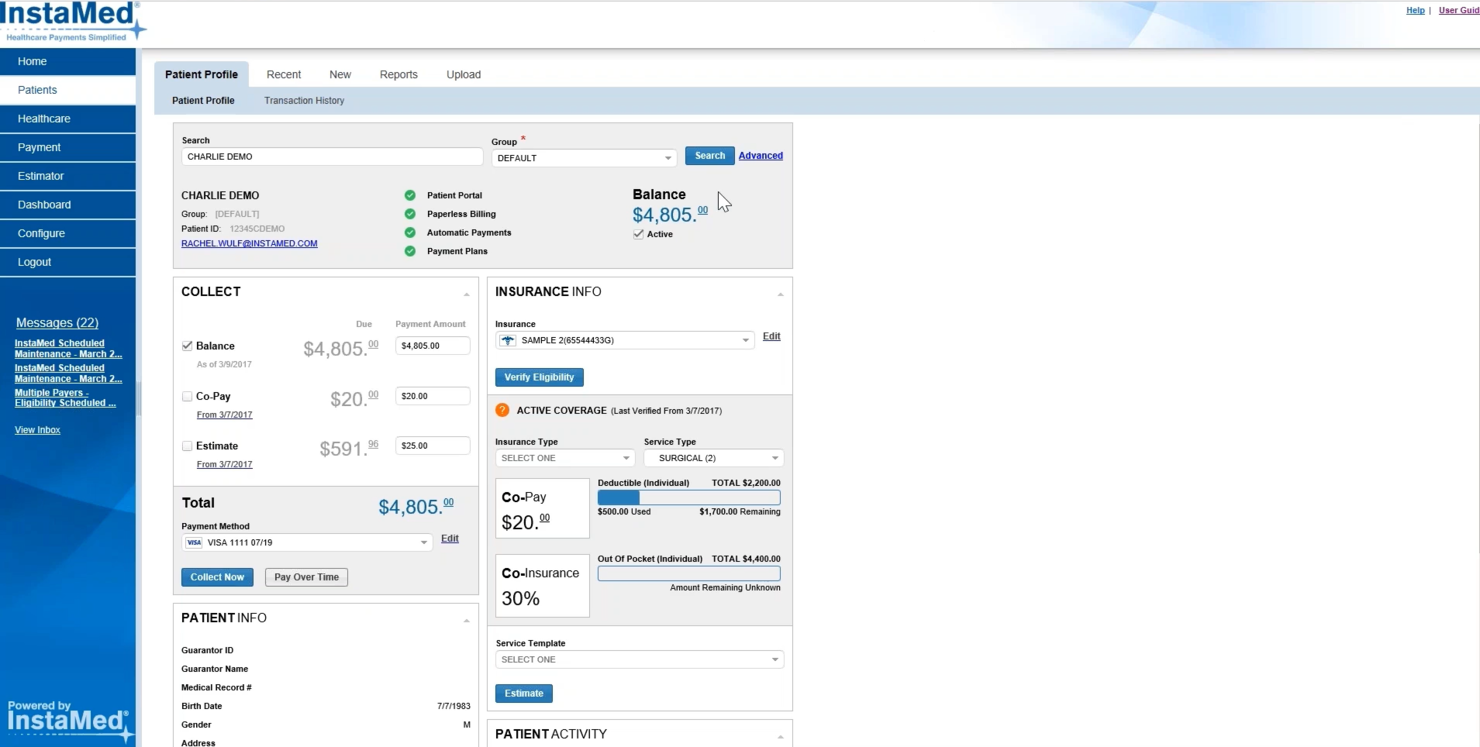Click the Verify Eligibility button
1480x747 pixels.
tap(539, 377)
